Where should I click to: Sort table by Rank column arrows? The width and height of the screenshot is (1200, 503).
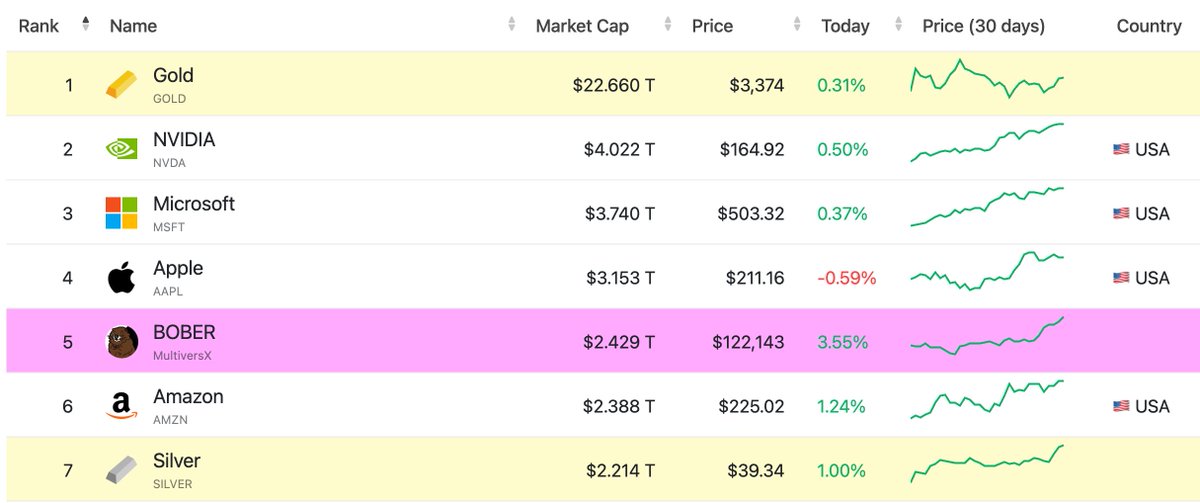coord(85,24)
